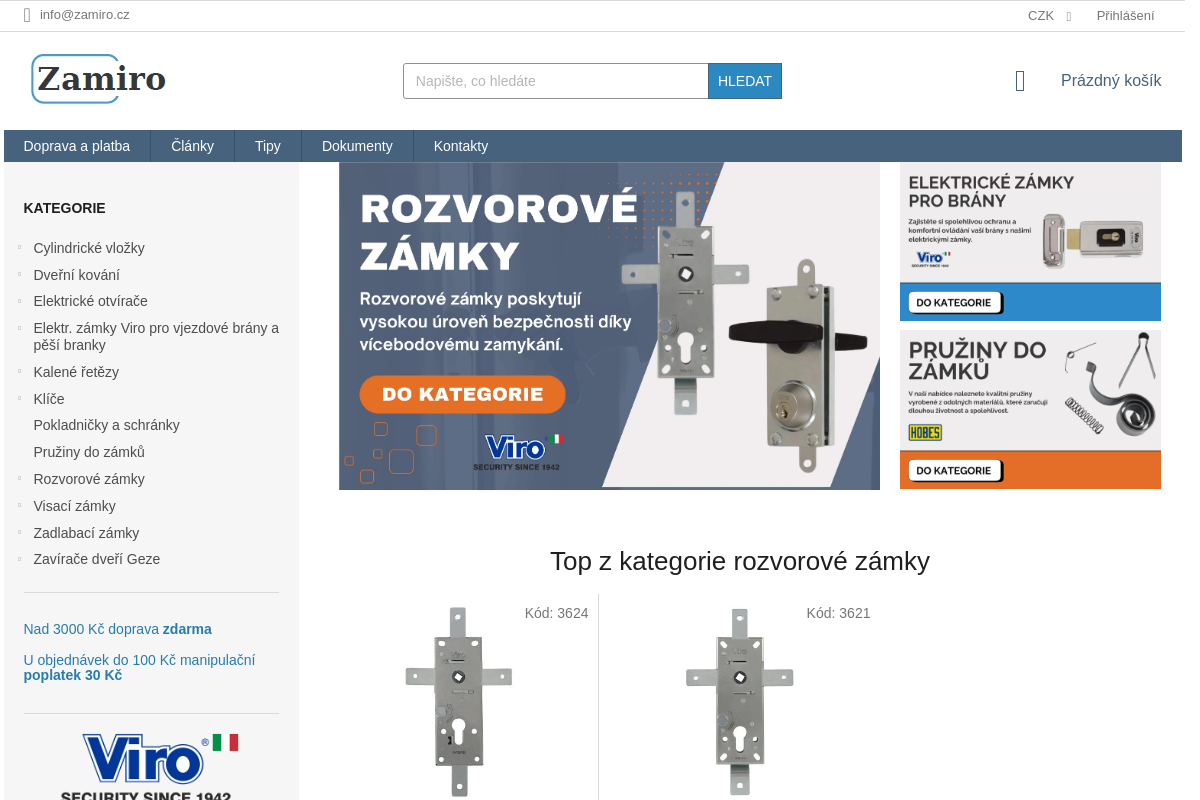
Task: Select the Visací zámky category
Action: 75,506
